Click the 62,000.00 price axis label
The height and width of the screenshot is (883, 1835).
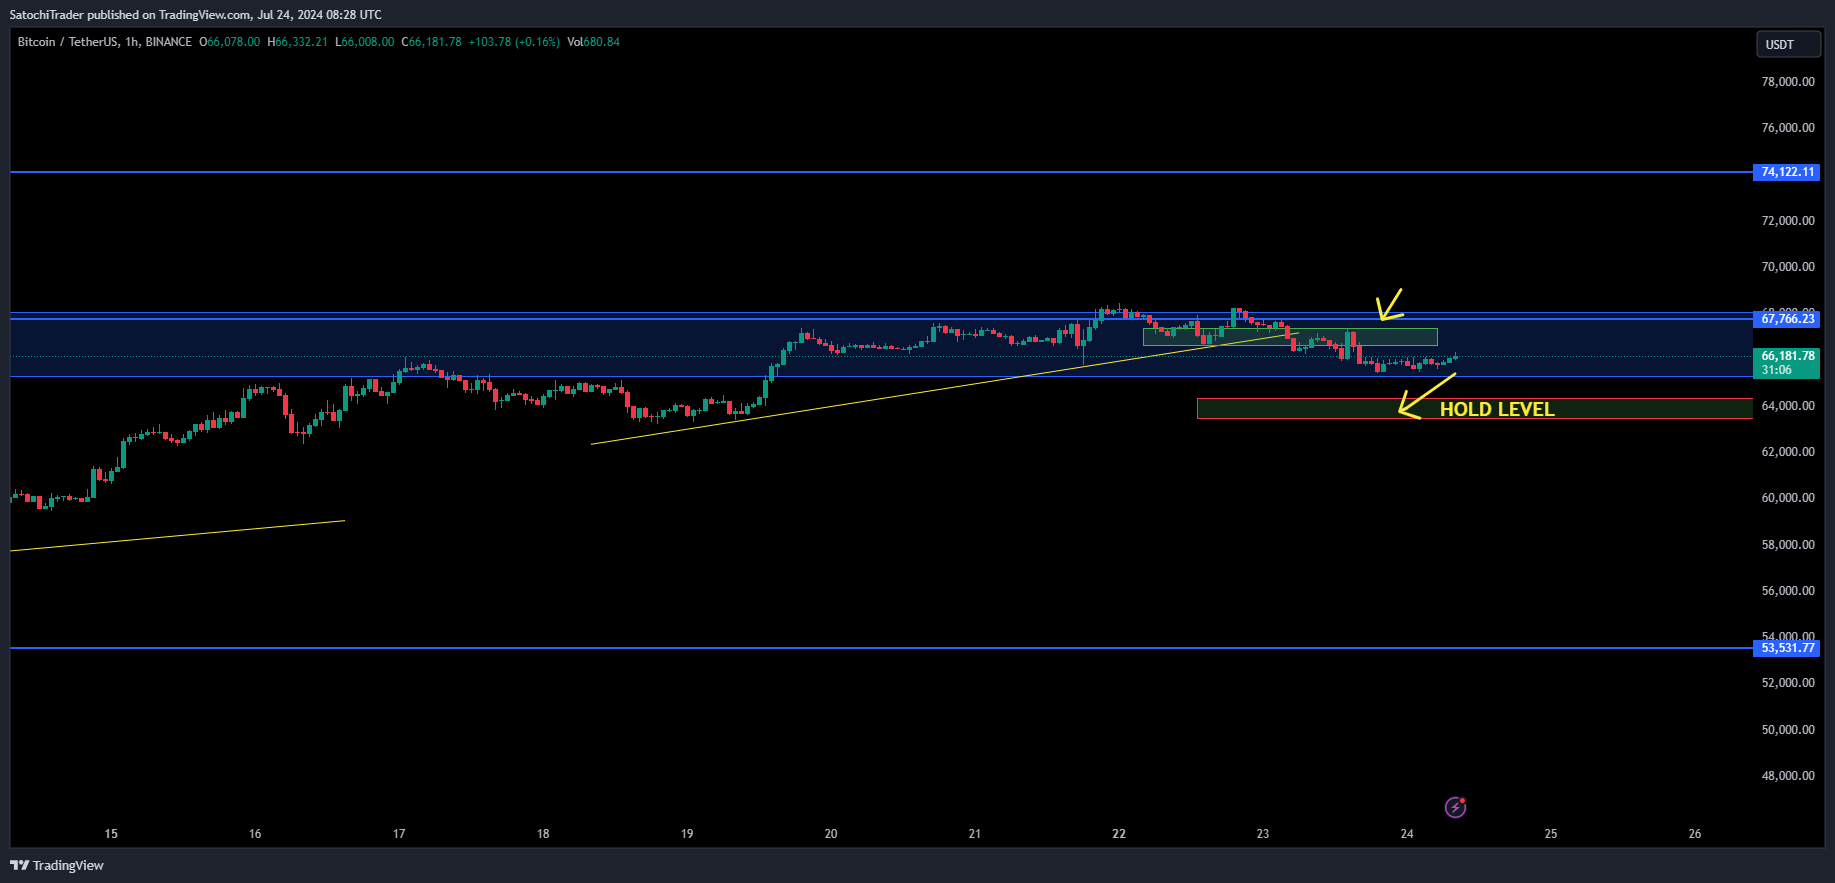pos(1788,452)
